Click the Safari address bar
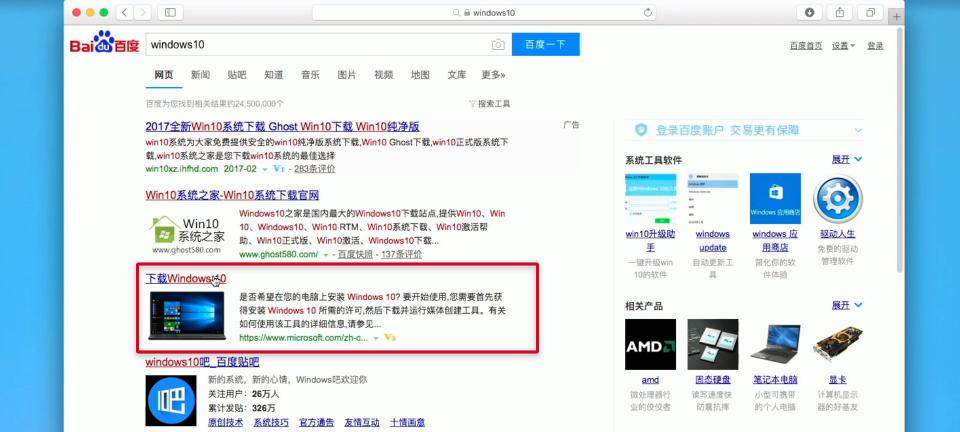Viewport: 960px width, 432px height. tap(484, 12)
